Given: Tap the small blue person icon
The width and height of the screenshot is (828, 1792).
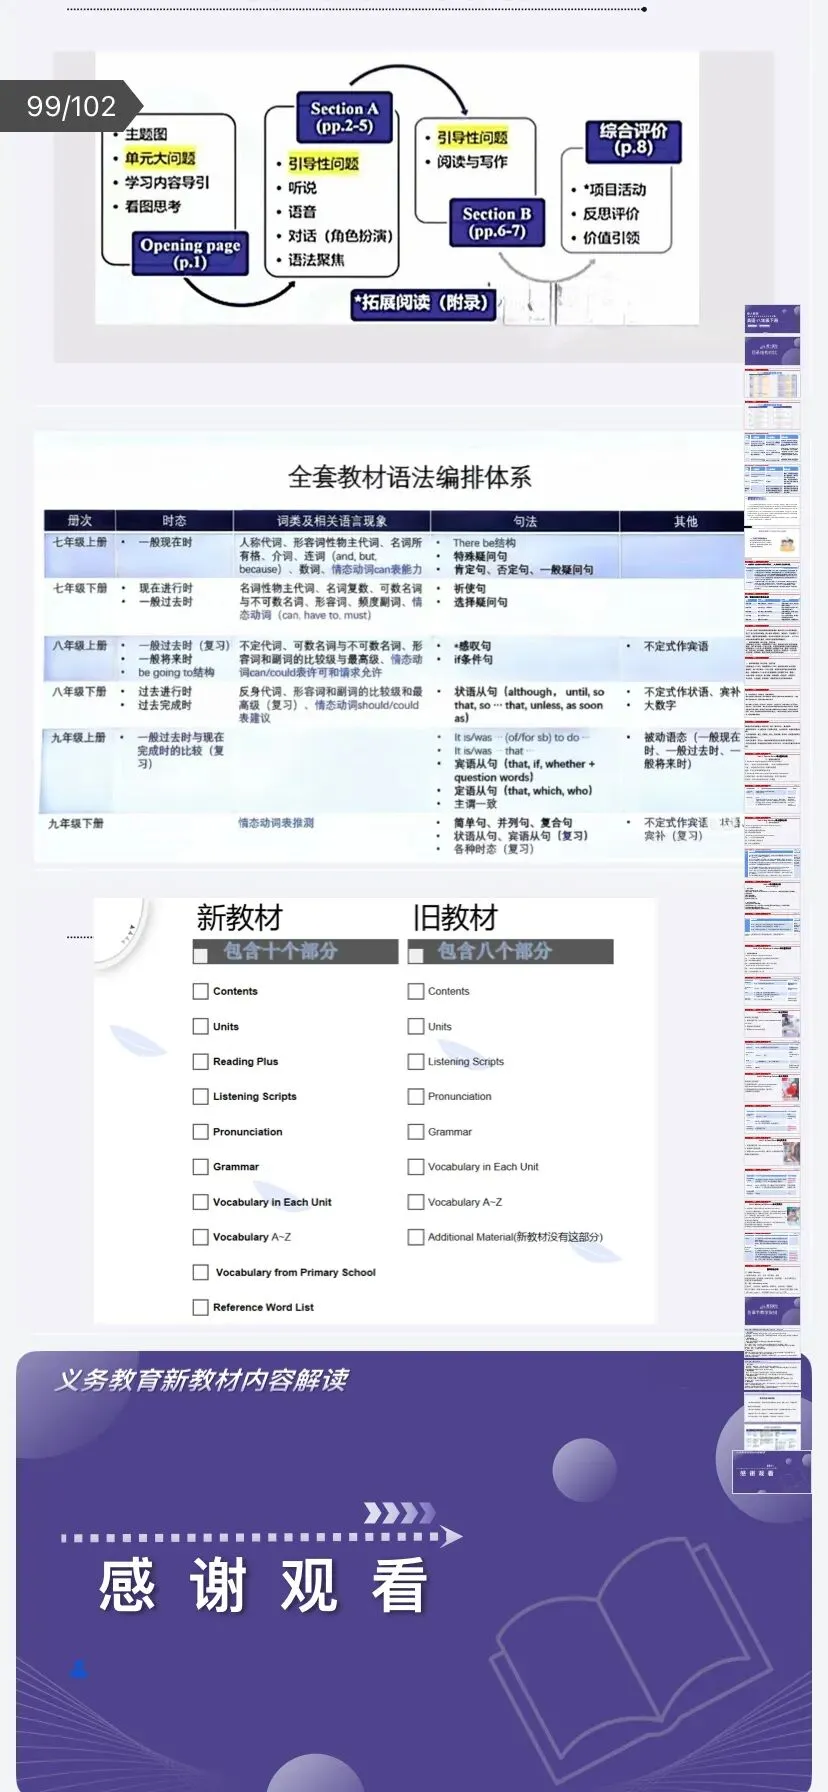Looking at the screenshot, I should coord(79,1668).
